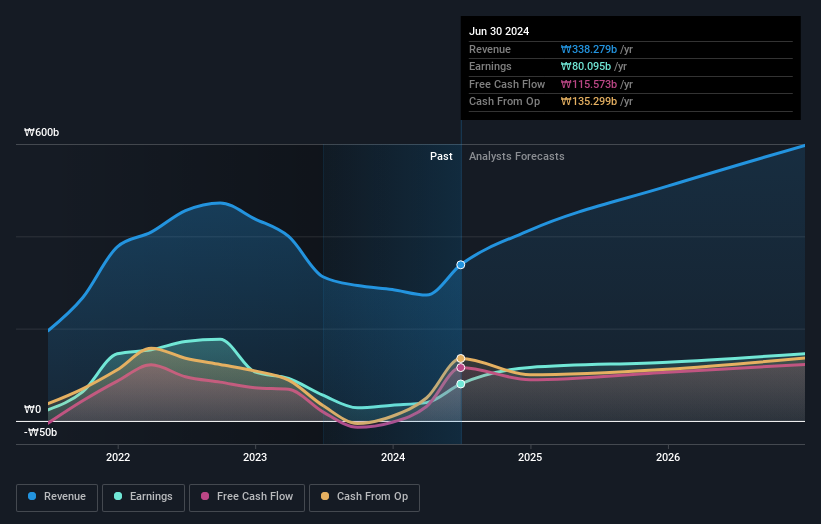Click the -₩50b y-axis label
Screen dimensions: 821x524
[40, 432]
